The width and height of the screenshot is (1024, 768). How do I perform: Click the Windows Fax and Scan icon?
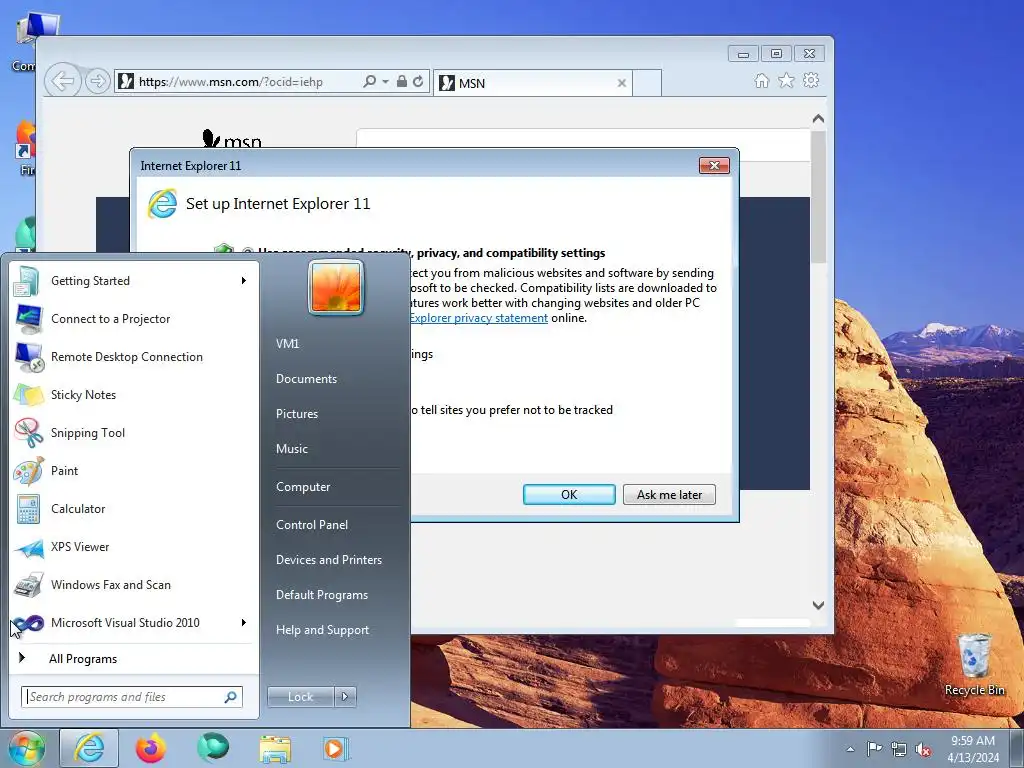(x=28, y=585)
